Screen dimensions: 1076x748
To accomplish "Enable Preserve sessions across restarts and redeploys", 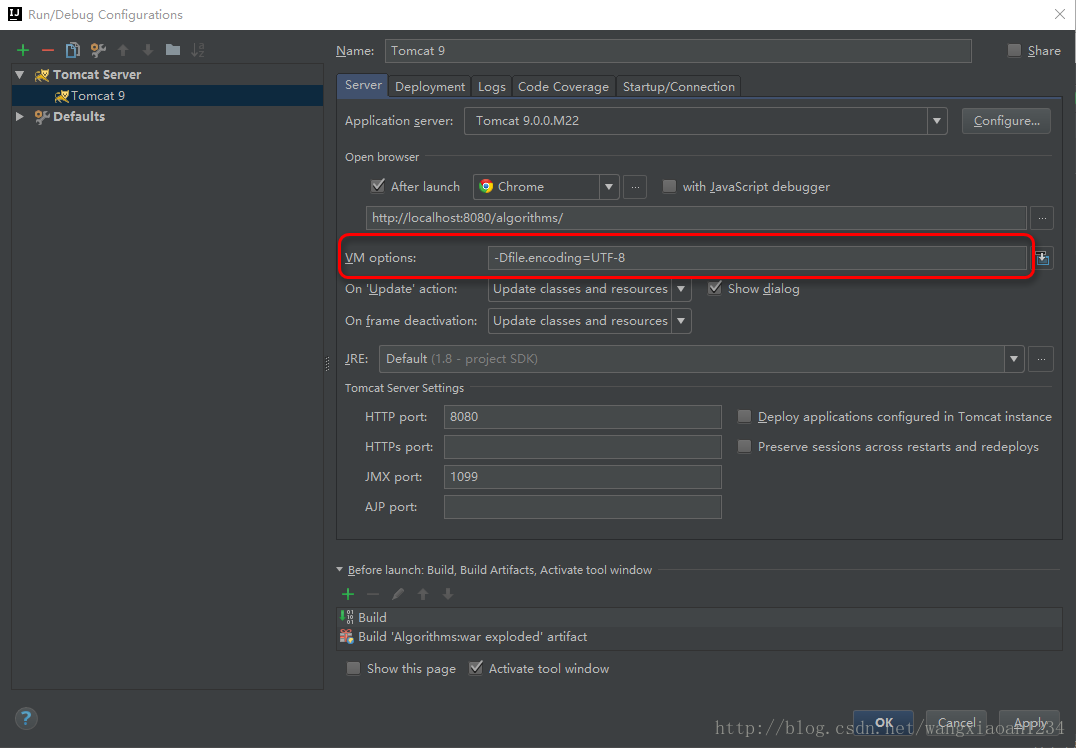I will pyautogui.click(x=744, y=447).
